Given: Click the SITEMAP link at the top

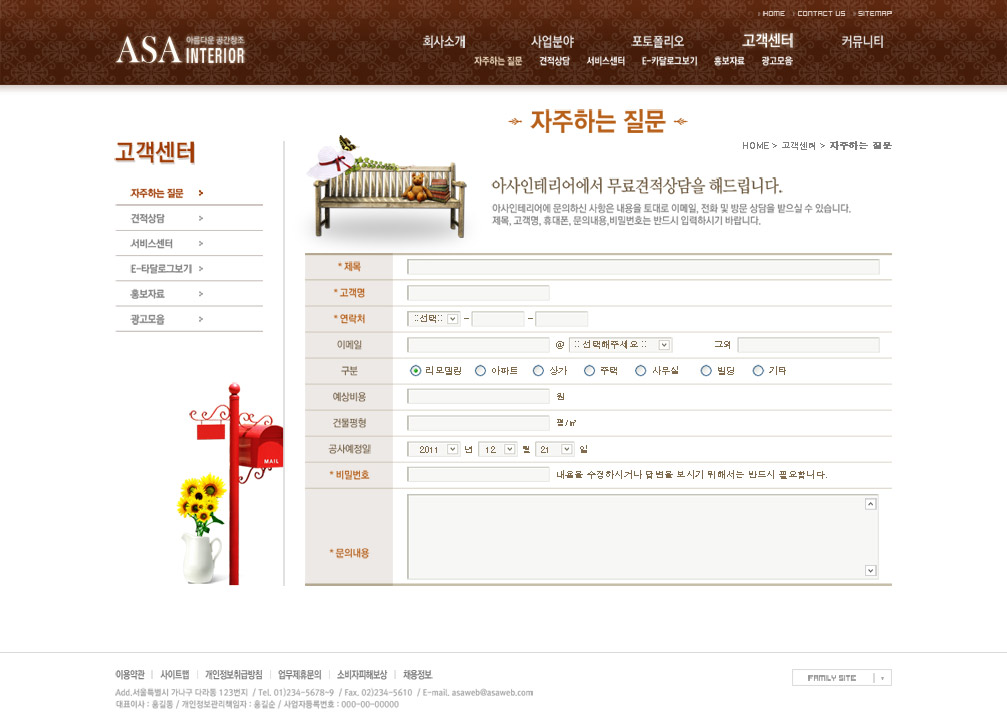Looking at the screenshot, I should 874,13.
